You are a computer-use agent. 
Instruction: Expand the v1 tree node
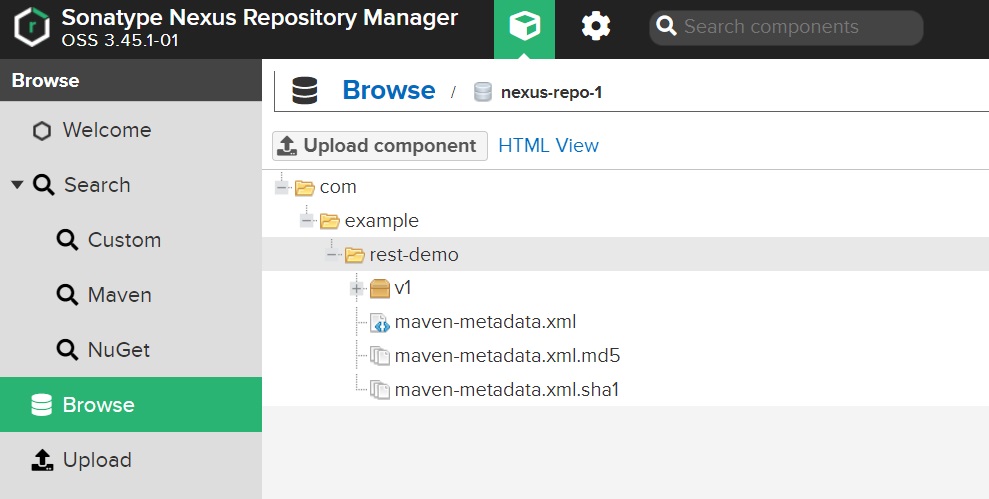point(356,289)
